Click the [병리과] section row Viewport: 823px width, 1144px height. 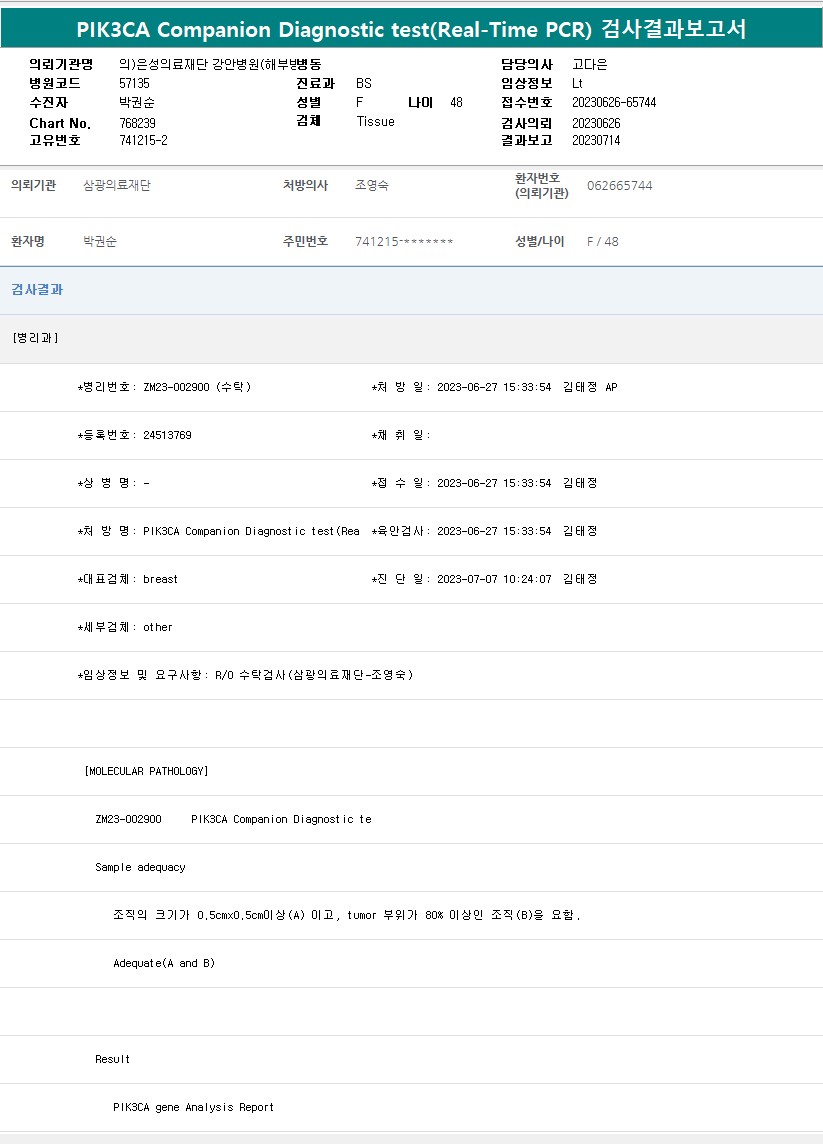pos(35,338)
